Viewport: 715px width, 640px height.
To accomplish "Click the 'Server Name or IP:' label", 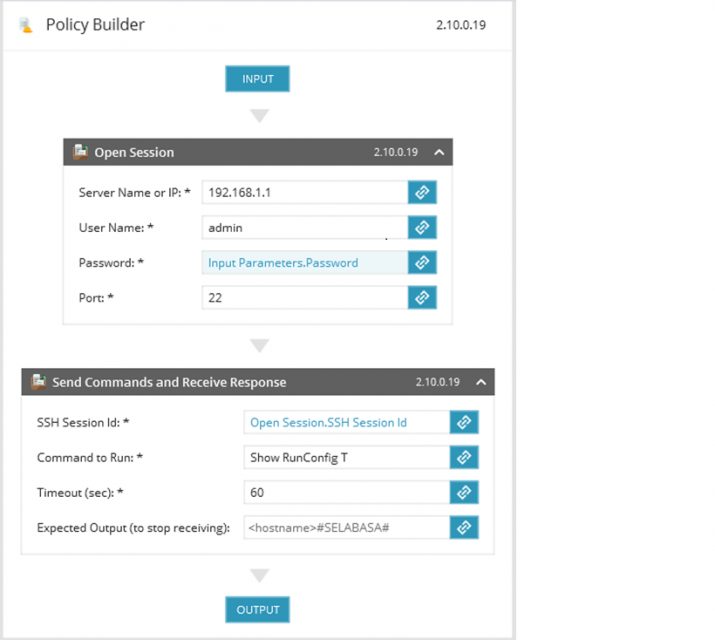I will 135,192.
